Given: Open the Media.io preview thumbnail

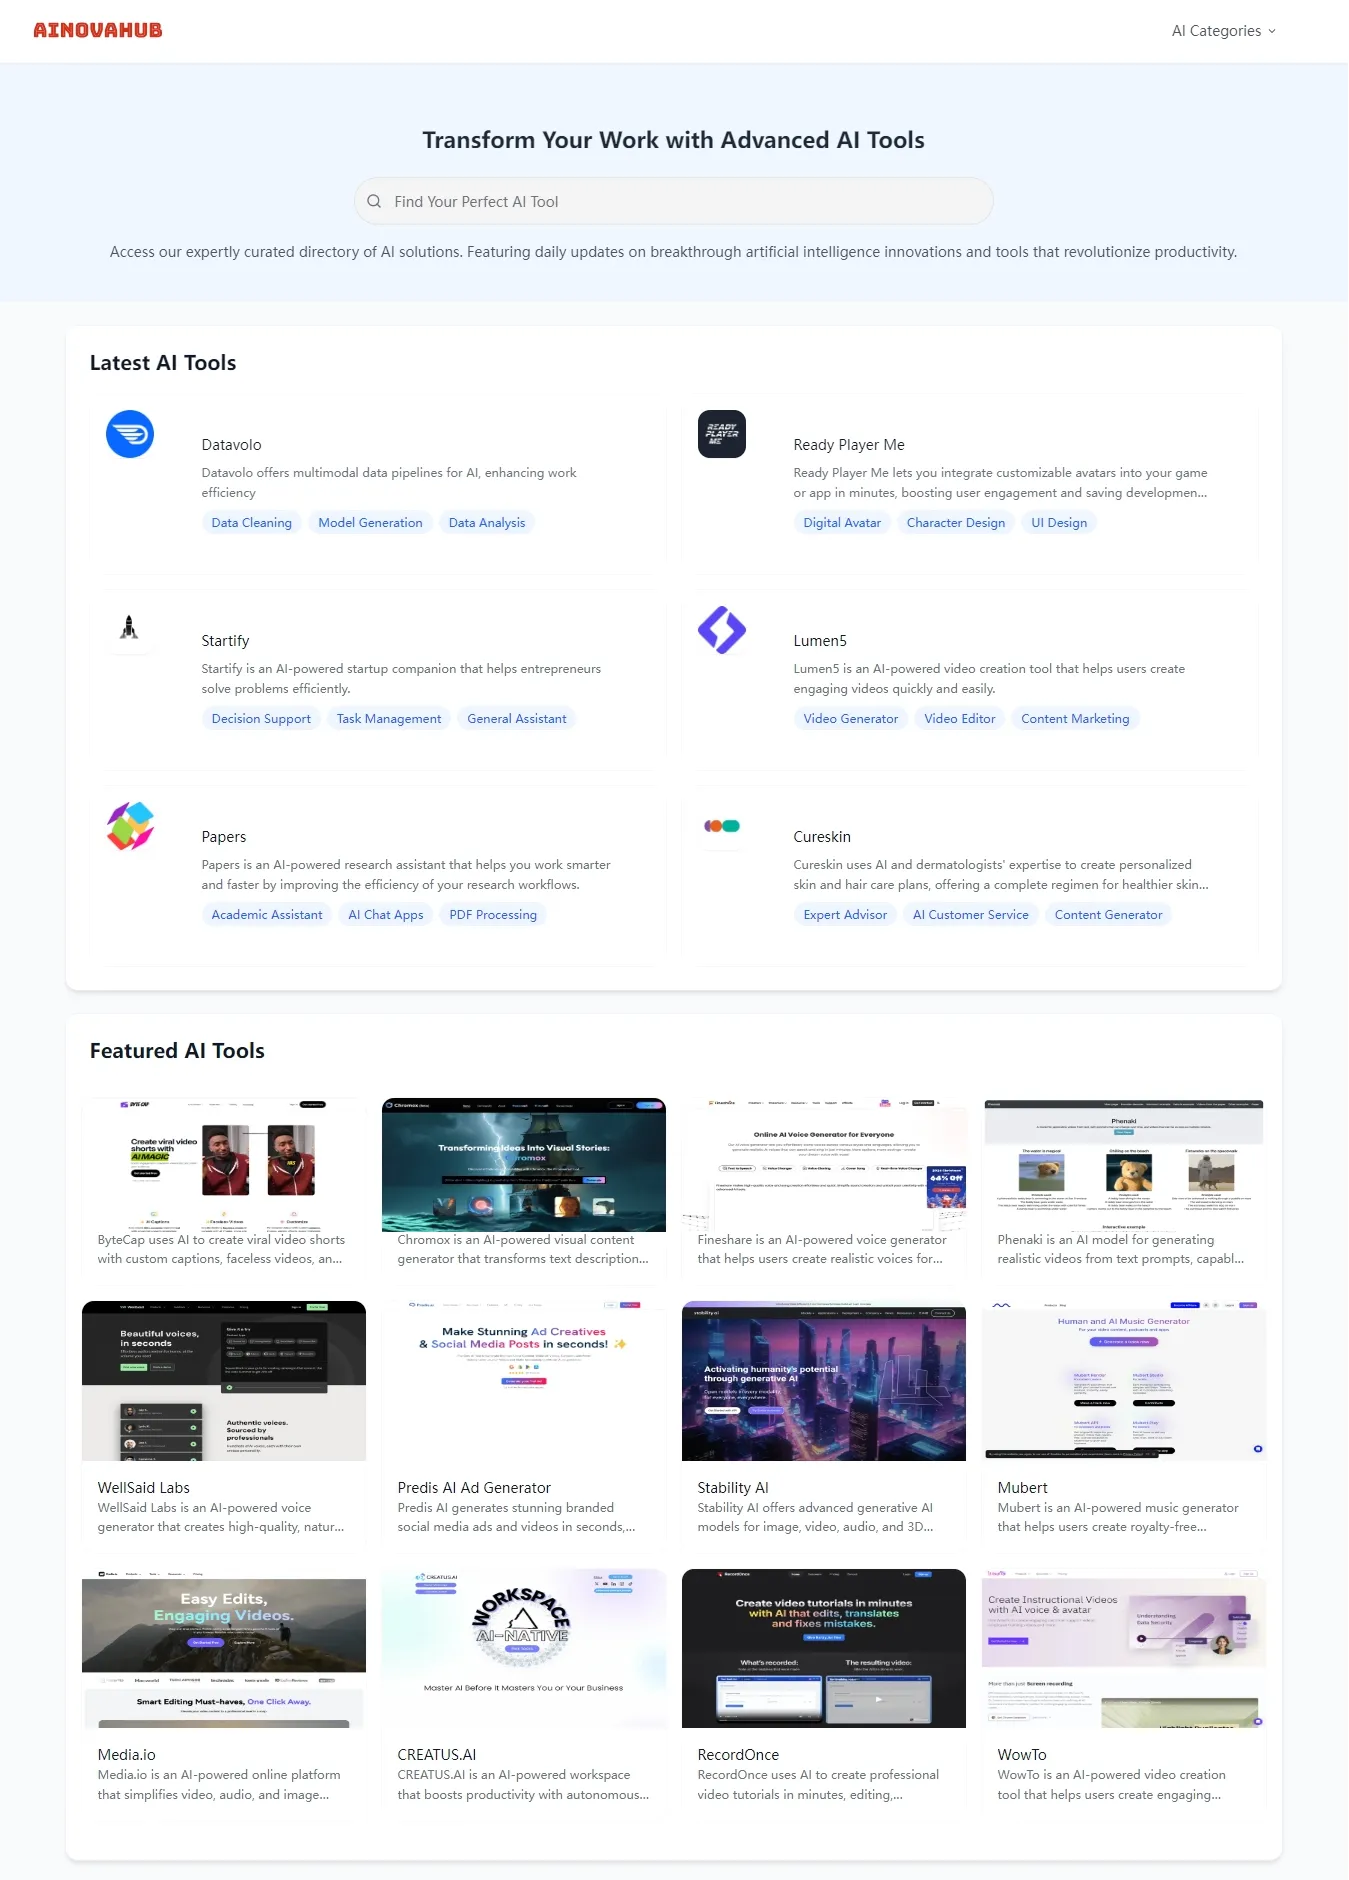Looking at the screenshot, I should coord(224,1648).
